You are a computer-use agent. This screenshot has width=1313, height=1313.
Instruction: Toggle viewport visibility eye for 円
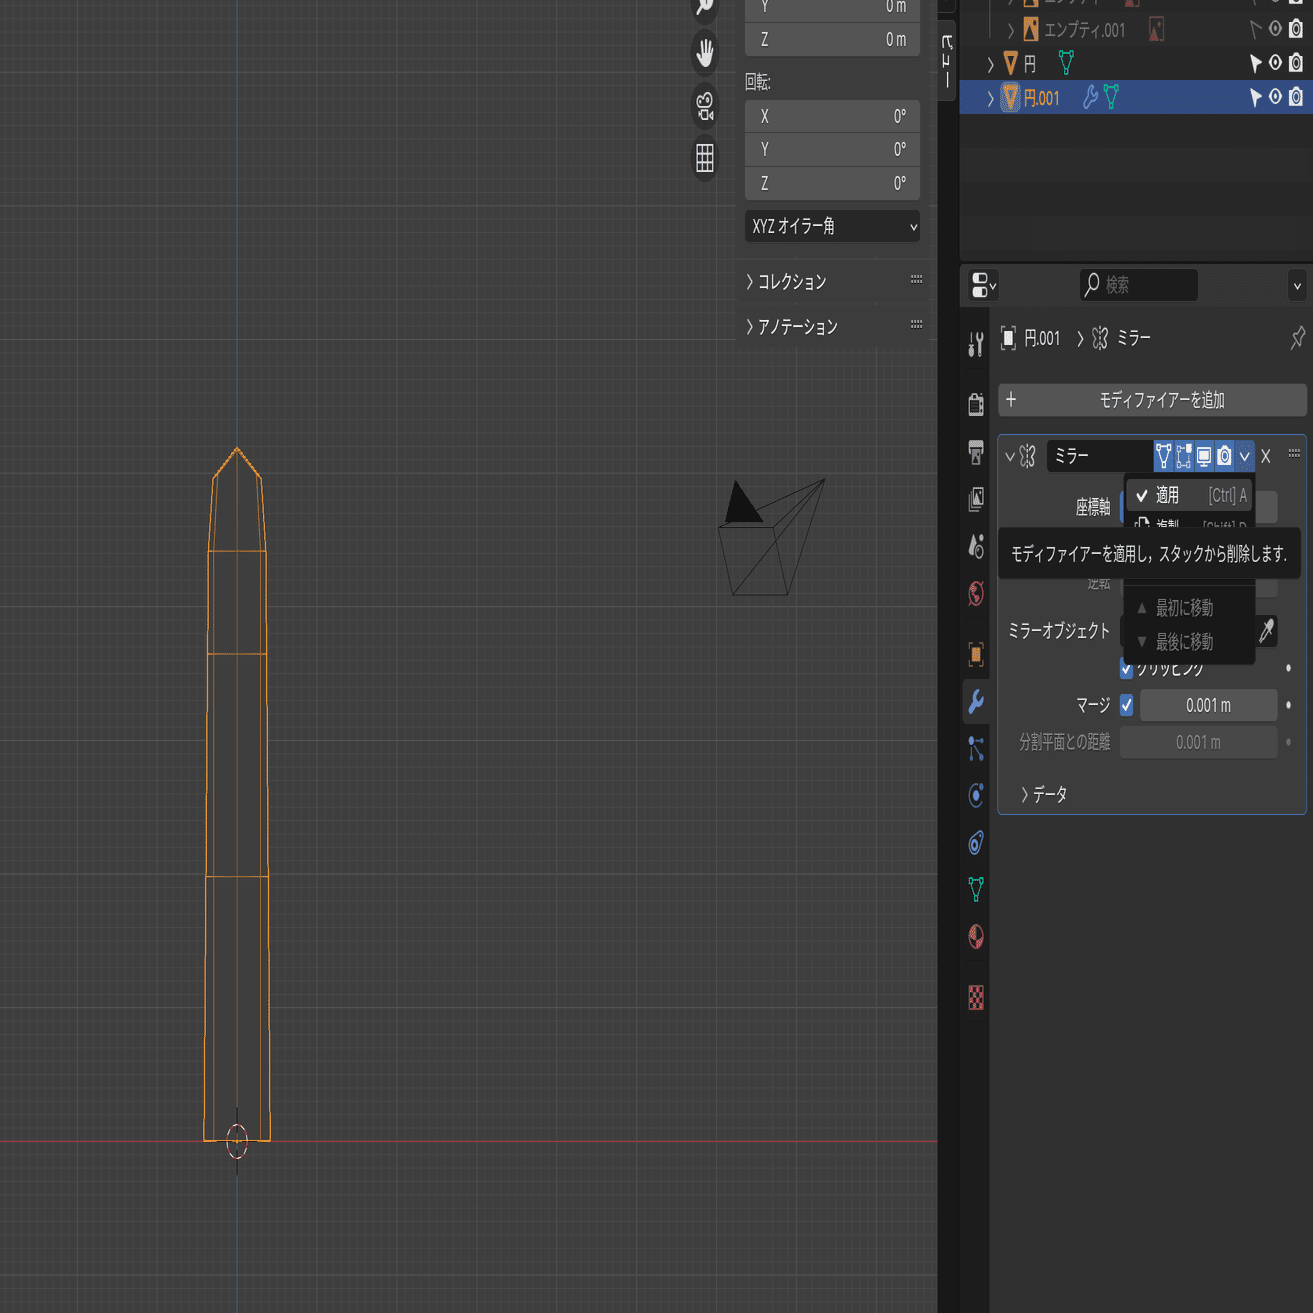(1275, 63)
